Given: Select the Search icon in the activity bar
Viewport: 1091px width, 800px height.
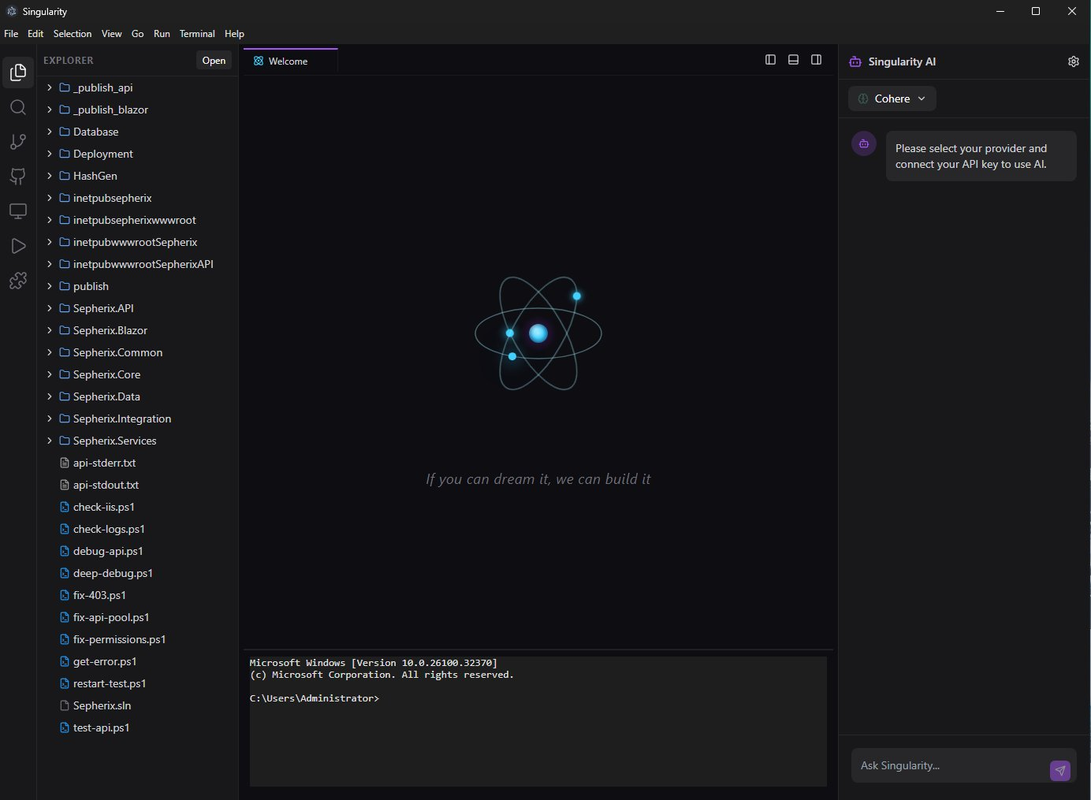Looking at the screenshot, I should pos(18,107).
